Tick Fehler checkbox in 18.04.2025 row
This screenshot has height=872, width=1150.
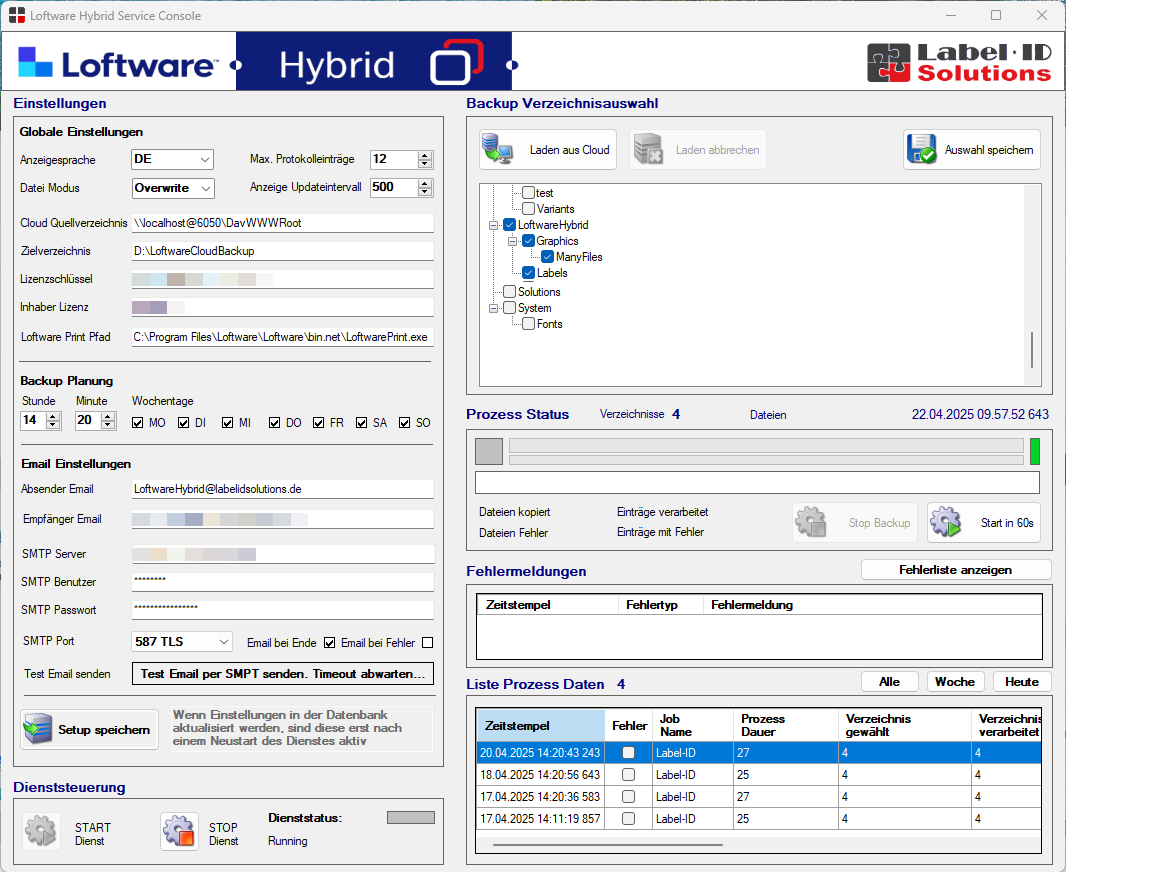click(x=629, y=774)
